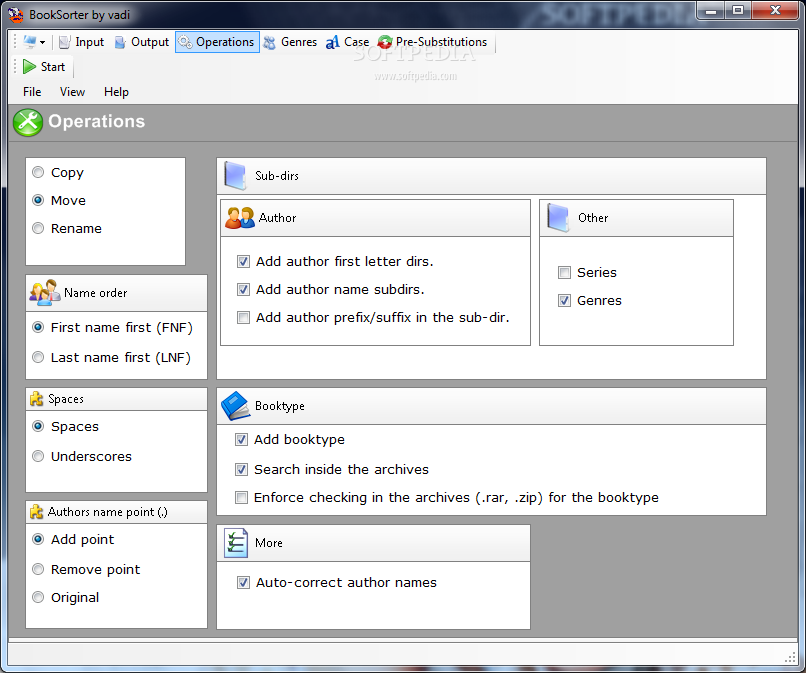This screenshot has width=806, height=673.
Task: Click the Spaces puzzle icon
Action: click(x=36, y=399)
